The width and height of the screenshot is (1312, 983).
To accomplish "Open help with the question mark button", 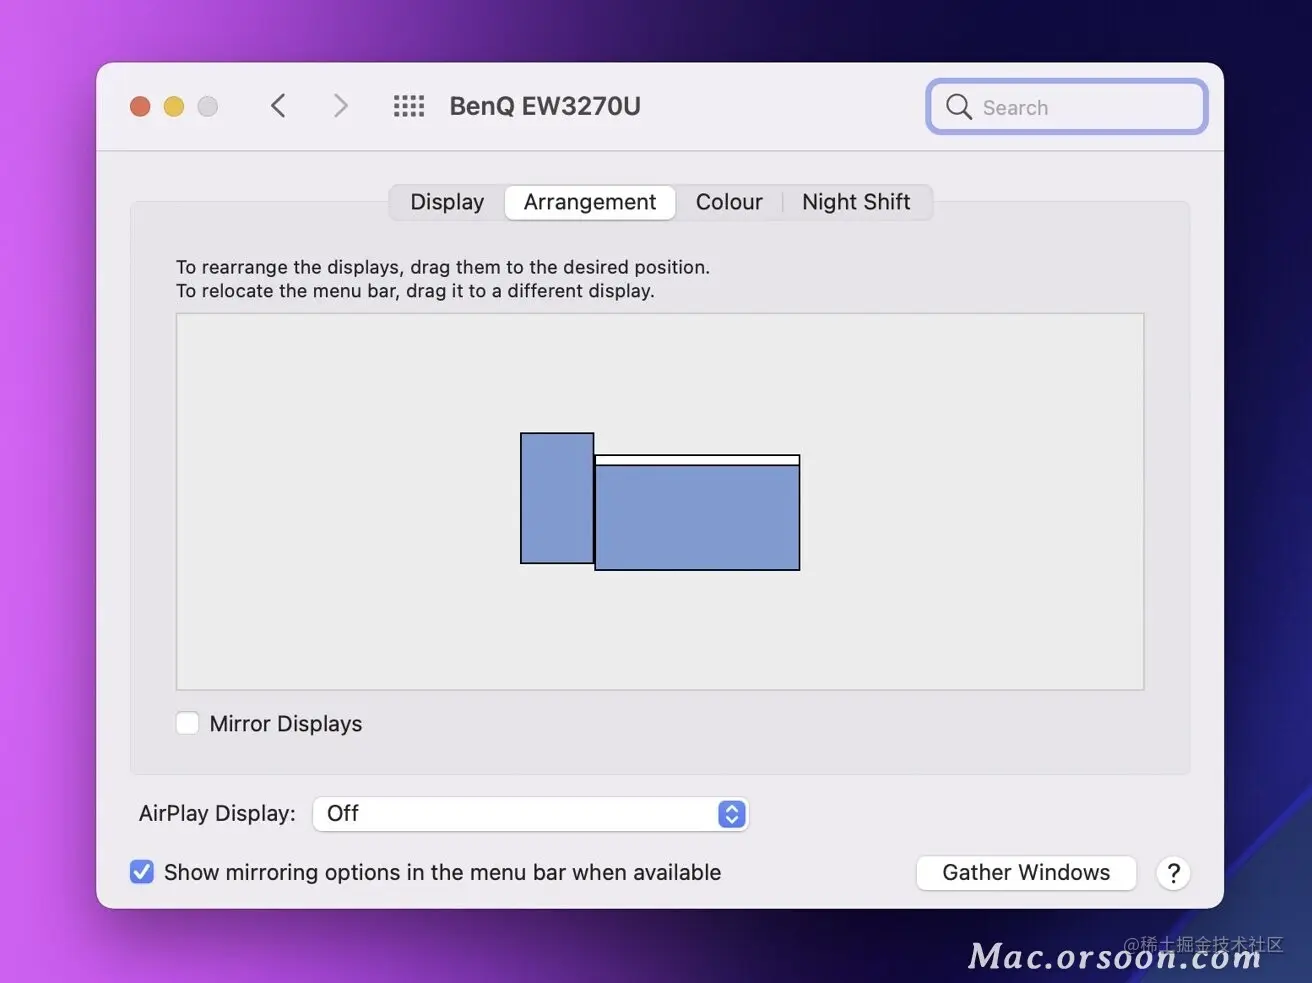I will pyautogui.click(x=1173, y=873).
